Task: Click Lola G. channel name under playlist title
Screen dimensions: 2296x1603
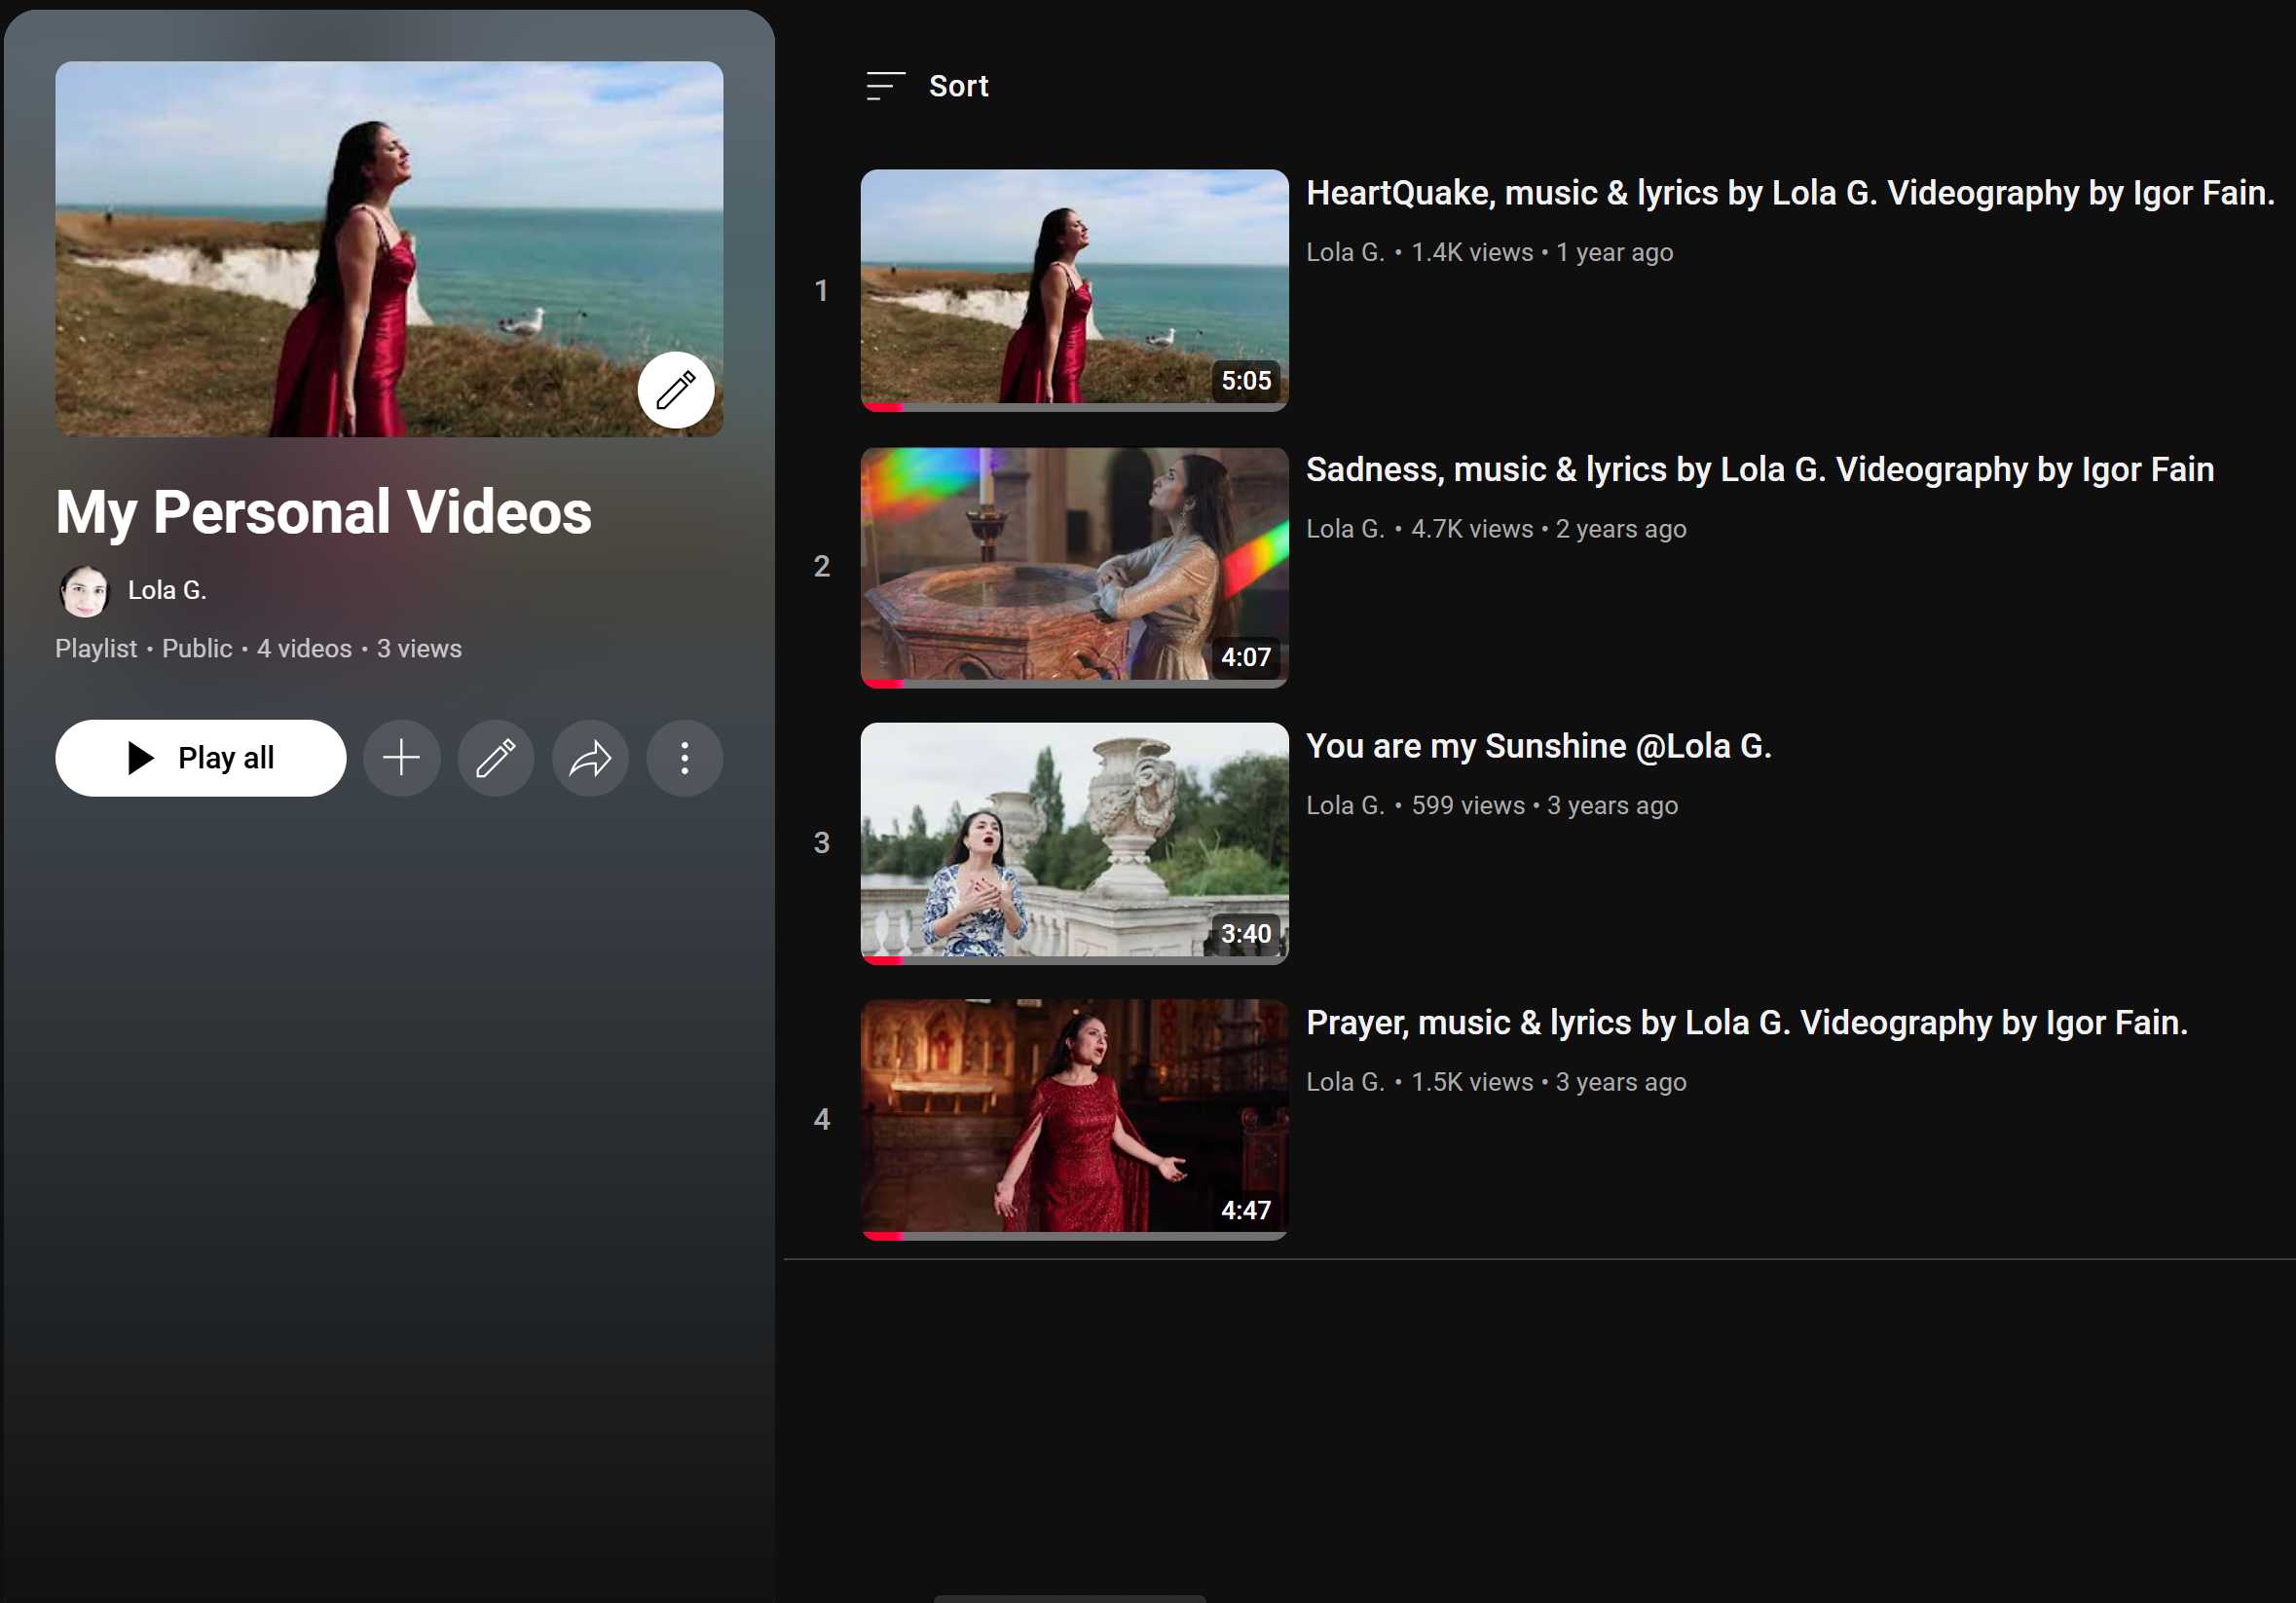Action: pos(167,591)
